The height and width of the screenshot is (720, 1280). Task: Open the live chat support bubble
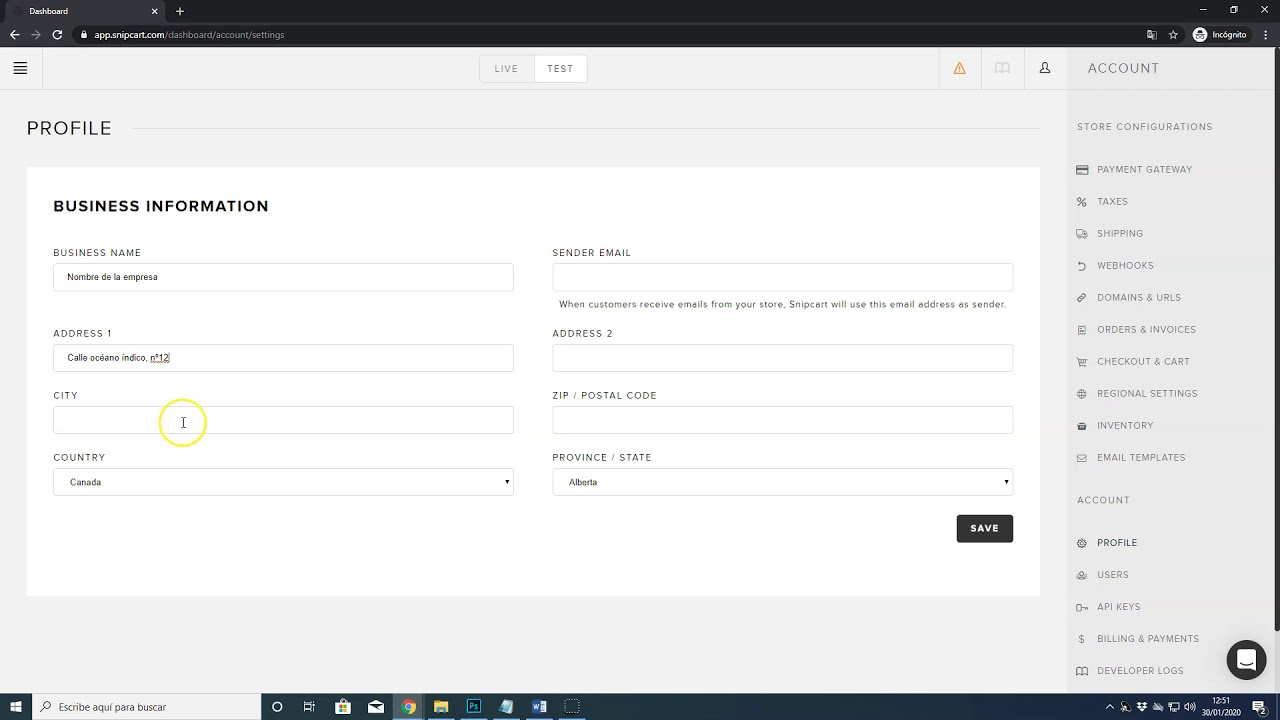click(1246, 660)
